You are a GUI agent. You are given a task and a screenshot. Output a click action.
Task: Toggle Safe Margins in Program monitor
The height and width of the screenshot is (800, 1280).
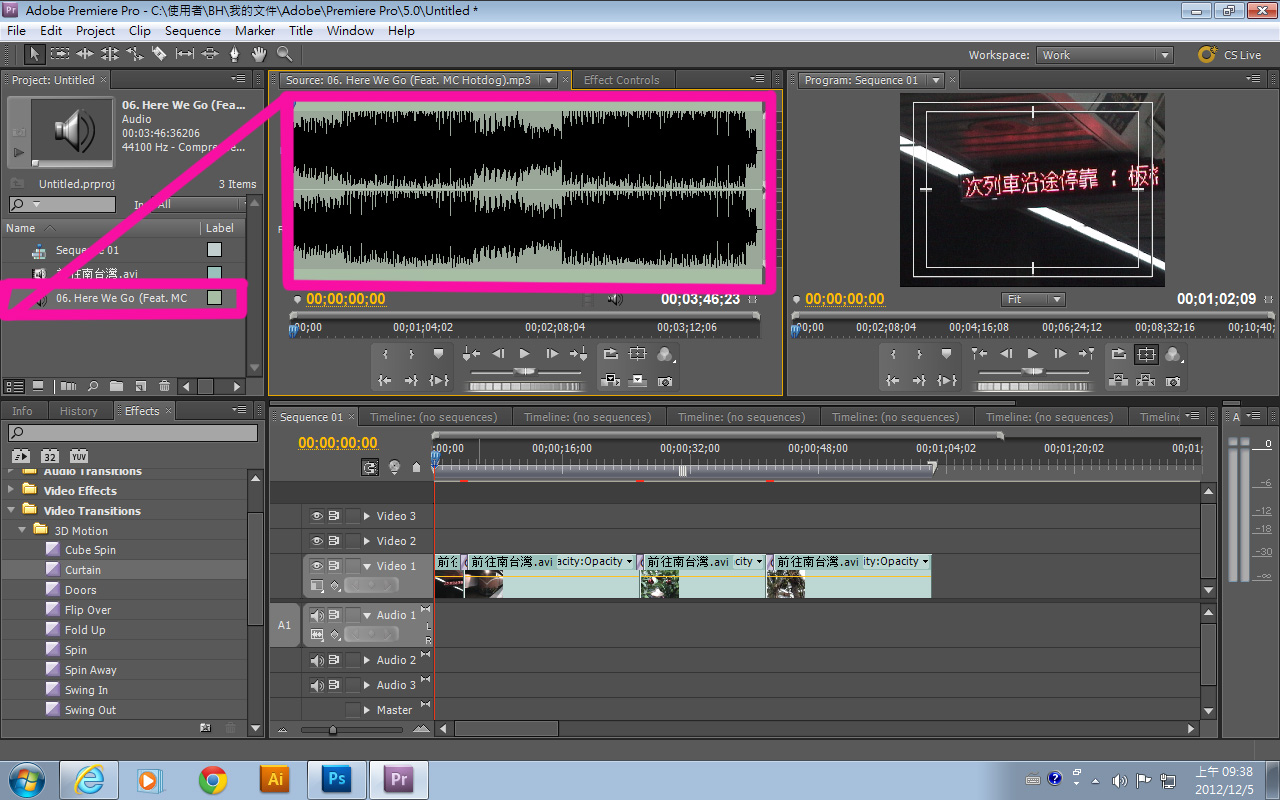coord(1146,354)
